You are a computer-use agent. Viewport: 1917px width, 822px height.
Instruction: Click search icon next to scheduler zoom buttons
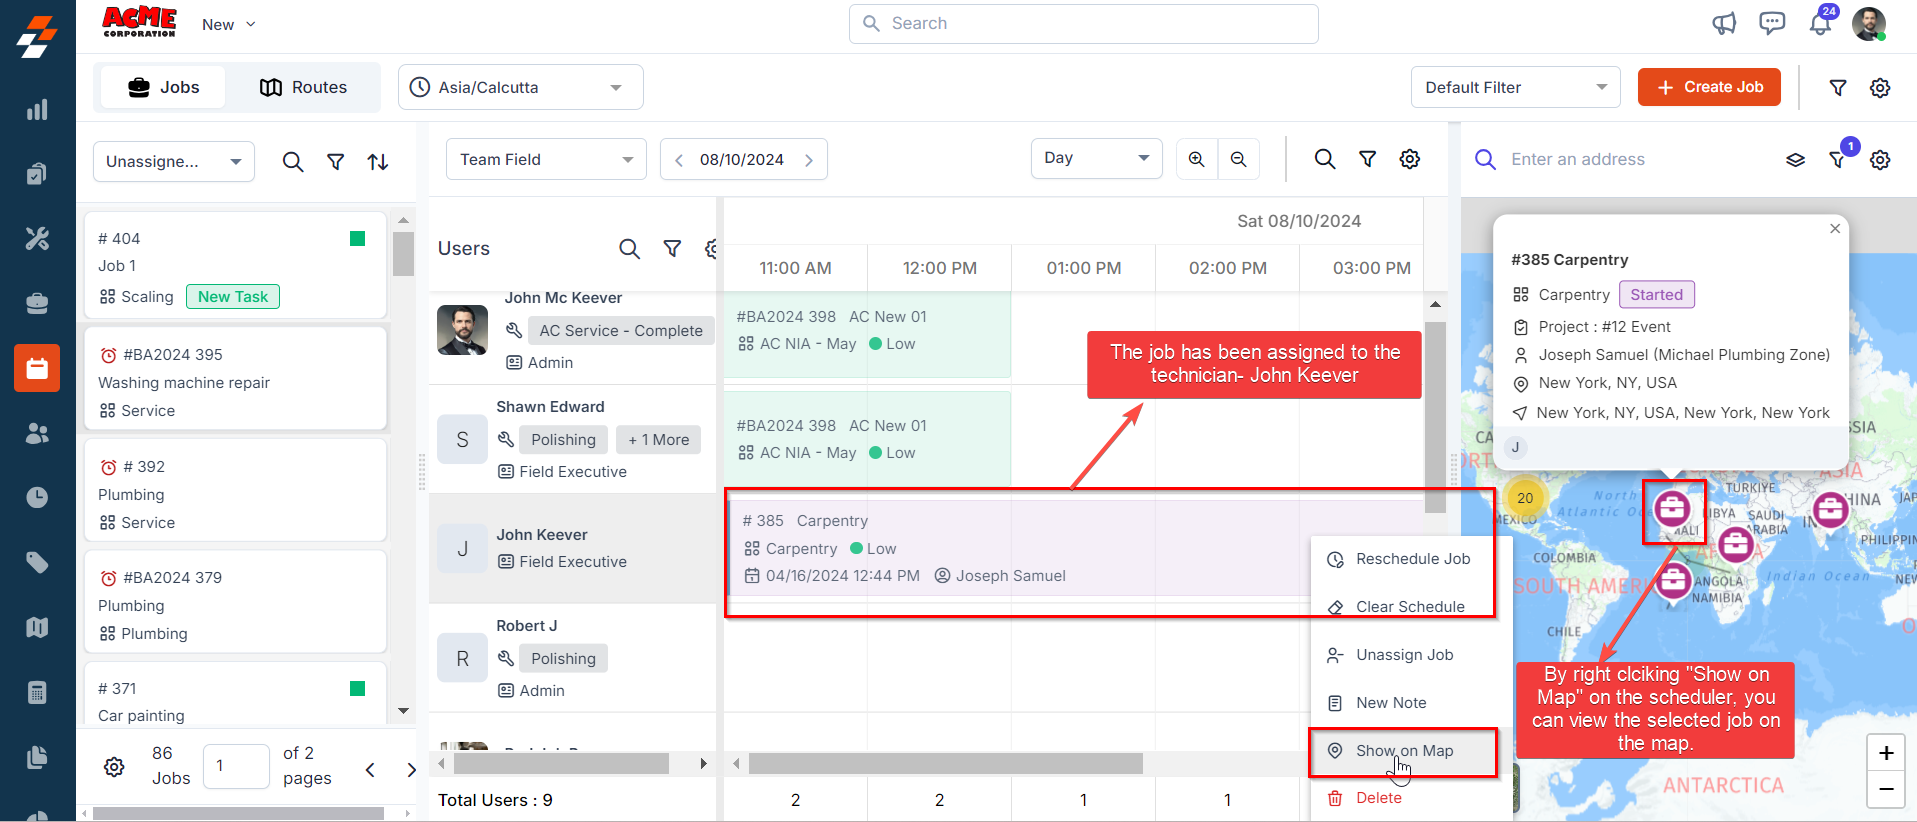coord(1325,159)
